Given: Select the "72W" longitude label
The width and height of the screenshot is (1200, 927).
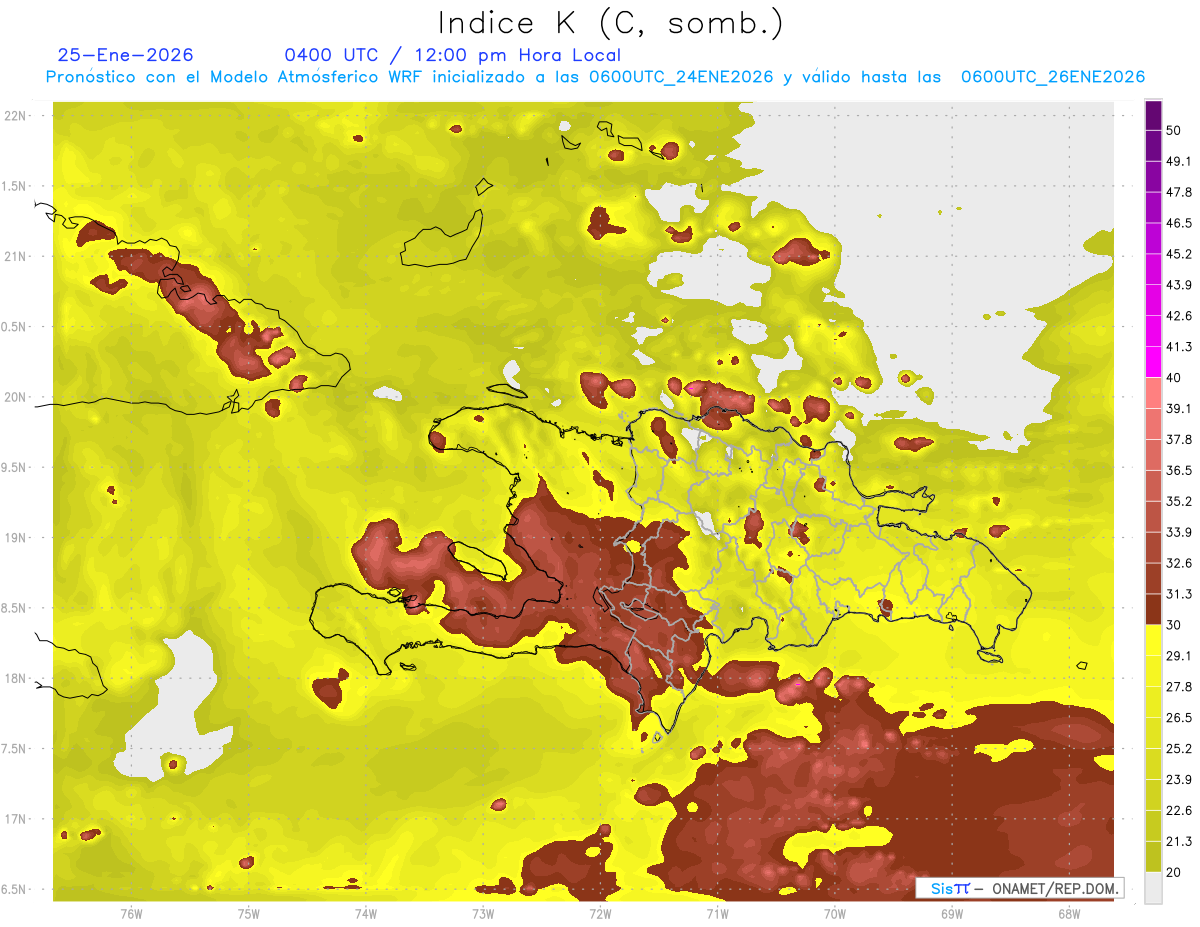Looking at the screenshot, I should click(x=600, y=914).
